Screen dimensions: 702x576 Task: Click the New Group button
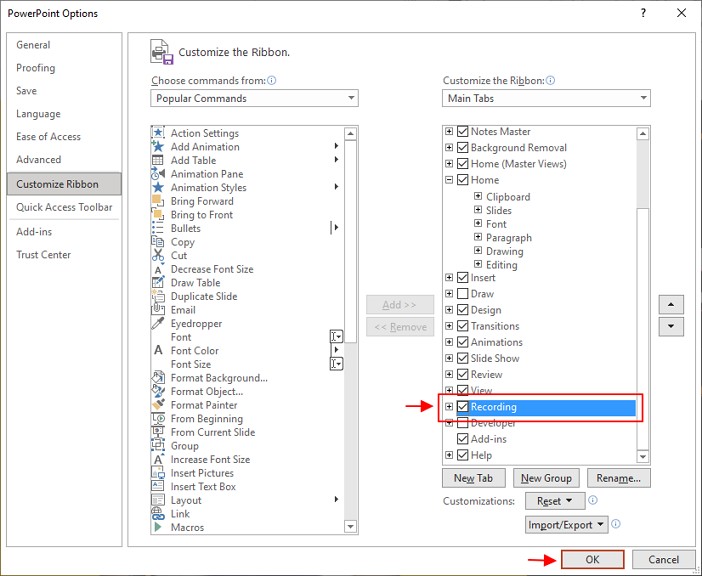[546, 478]
